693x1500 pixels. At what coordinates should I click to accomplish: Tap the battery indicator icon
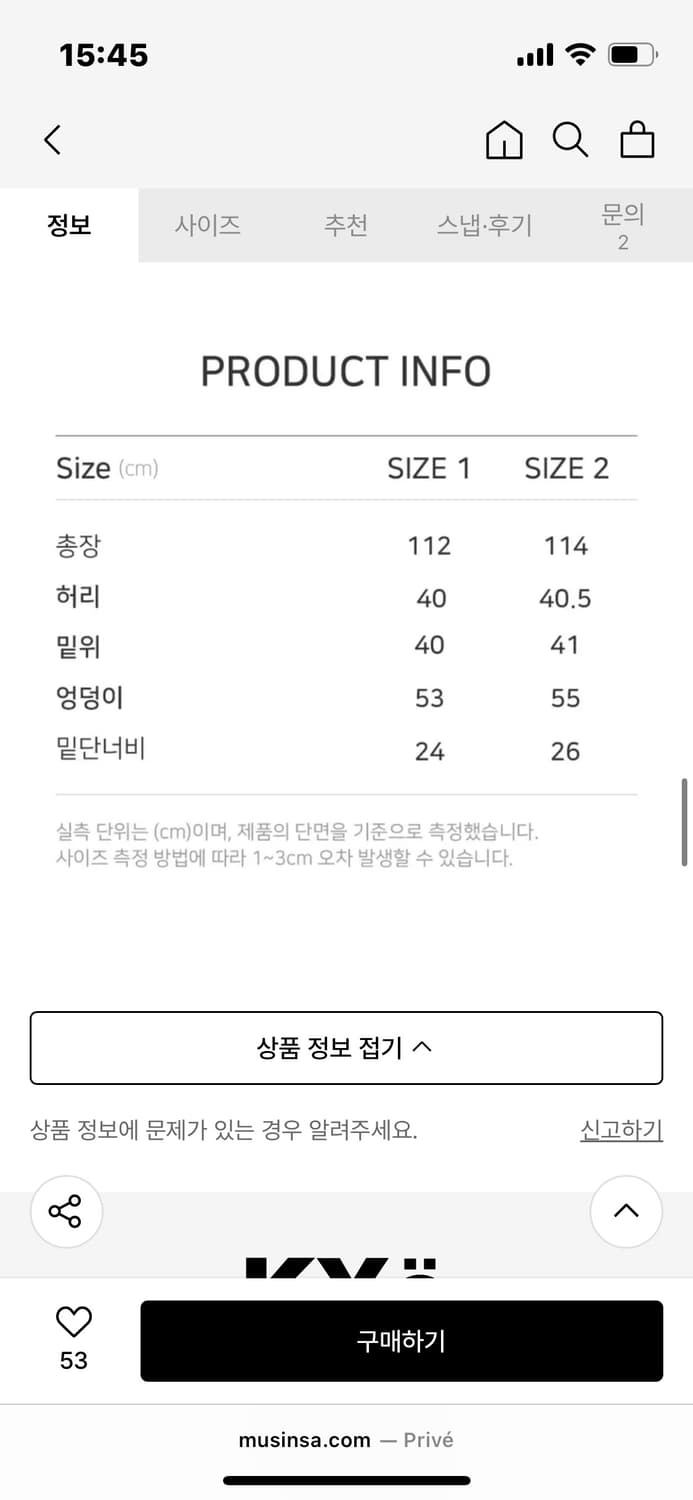pos(632,55)
